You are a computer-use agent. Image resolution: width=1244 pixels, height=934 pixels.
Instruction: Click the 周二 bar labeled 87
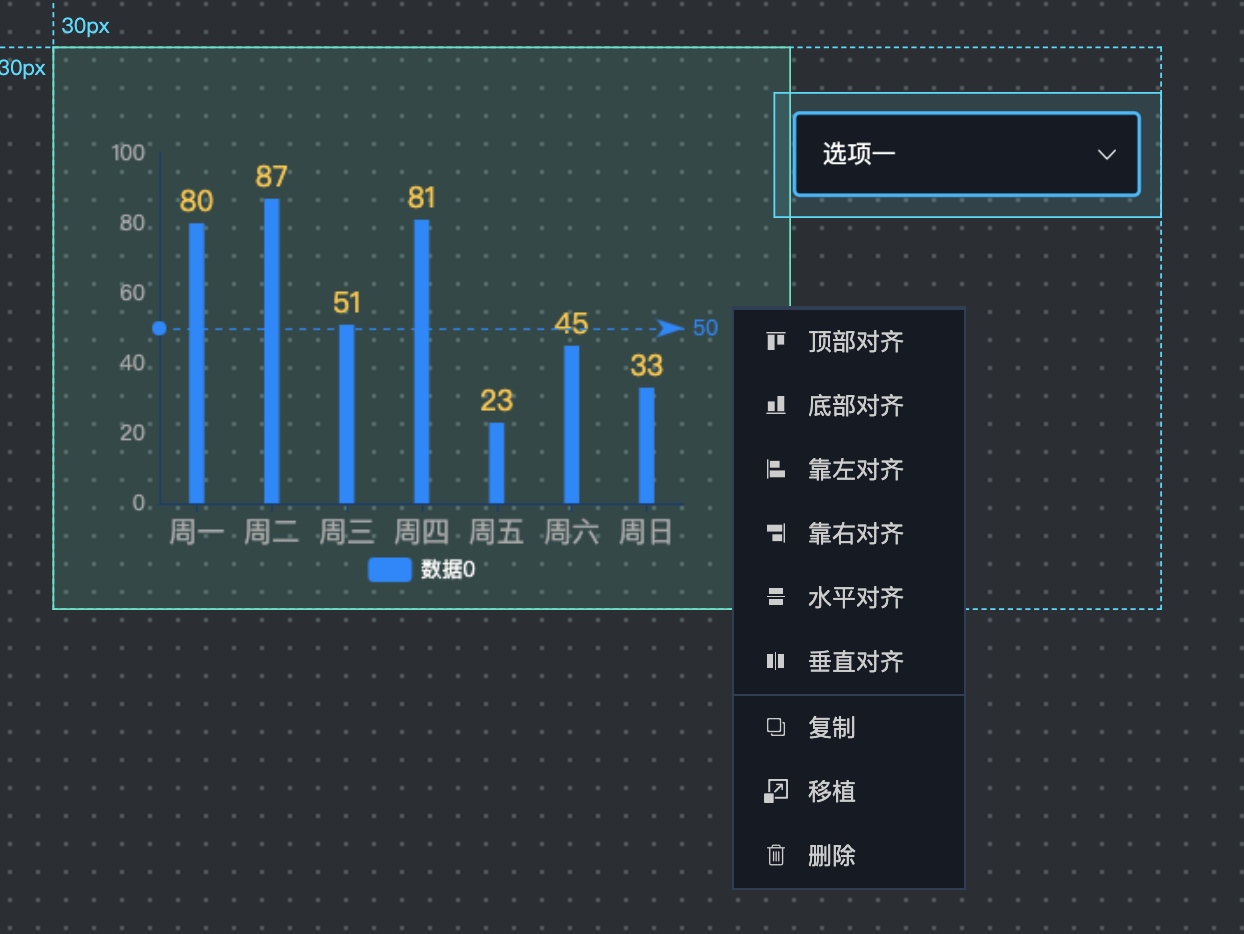(271, 350)
